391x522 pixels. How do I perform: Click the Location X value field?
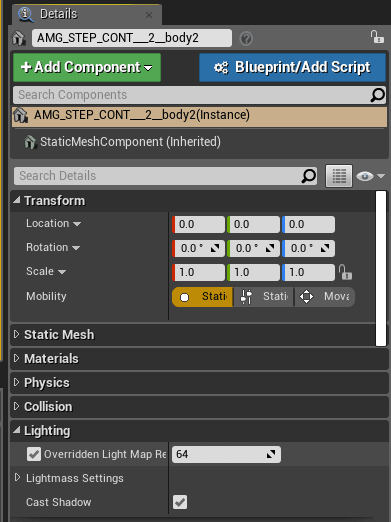coord(199,224)
